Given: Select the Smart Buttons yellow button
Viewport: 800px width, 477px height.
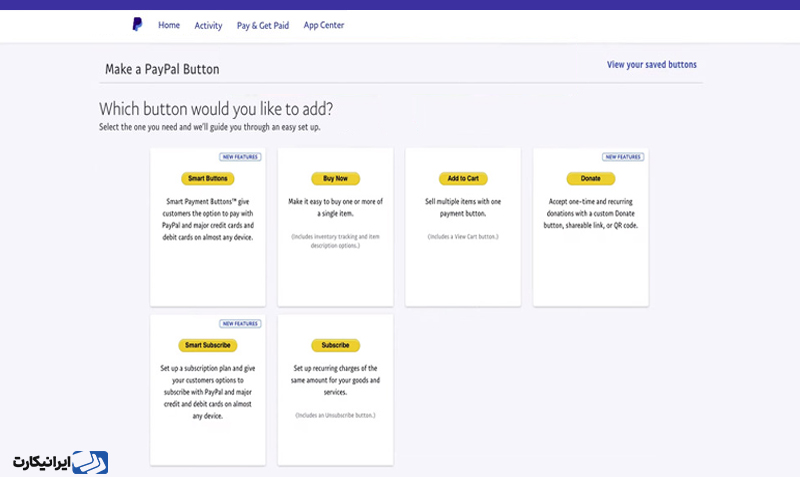Looking at the screenshot, I should pyautogui.click(x=208, y=179).
